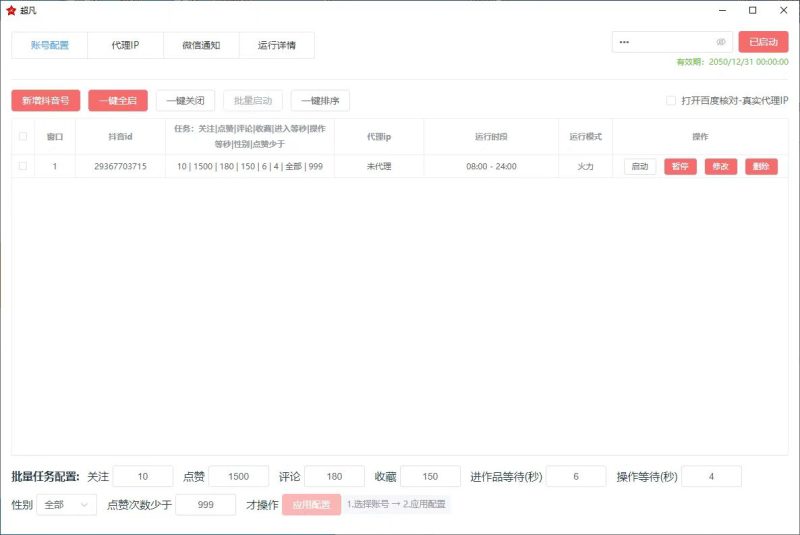Click 删除 for account 29367703715
Viewport: 800px width, 535px height.
[761, 166]
